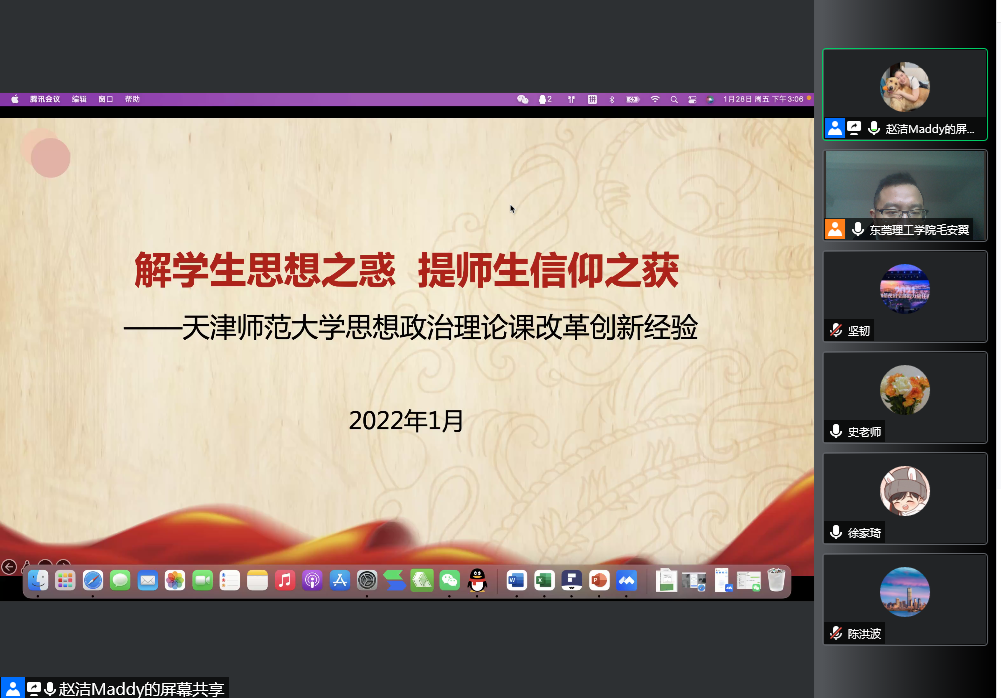Open Microsoft Excel in the dock
1001x698 pixels.
[544, 580]
